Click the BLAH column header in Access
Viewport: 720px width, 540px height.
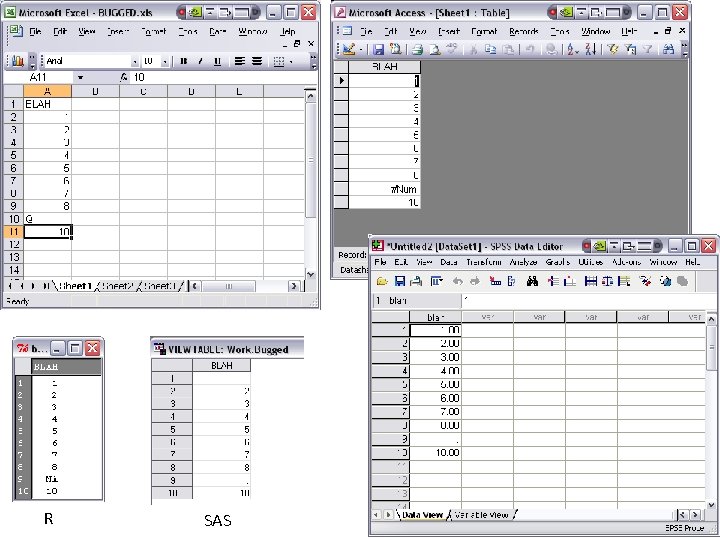click(x=385, y=67)
